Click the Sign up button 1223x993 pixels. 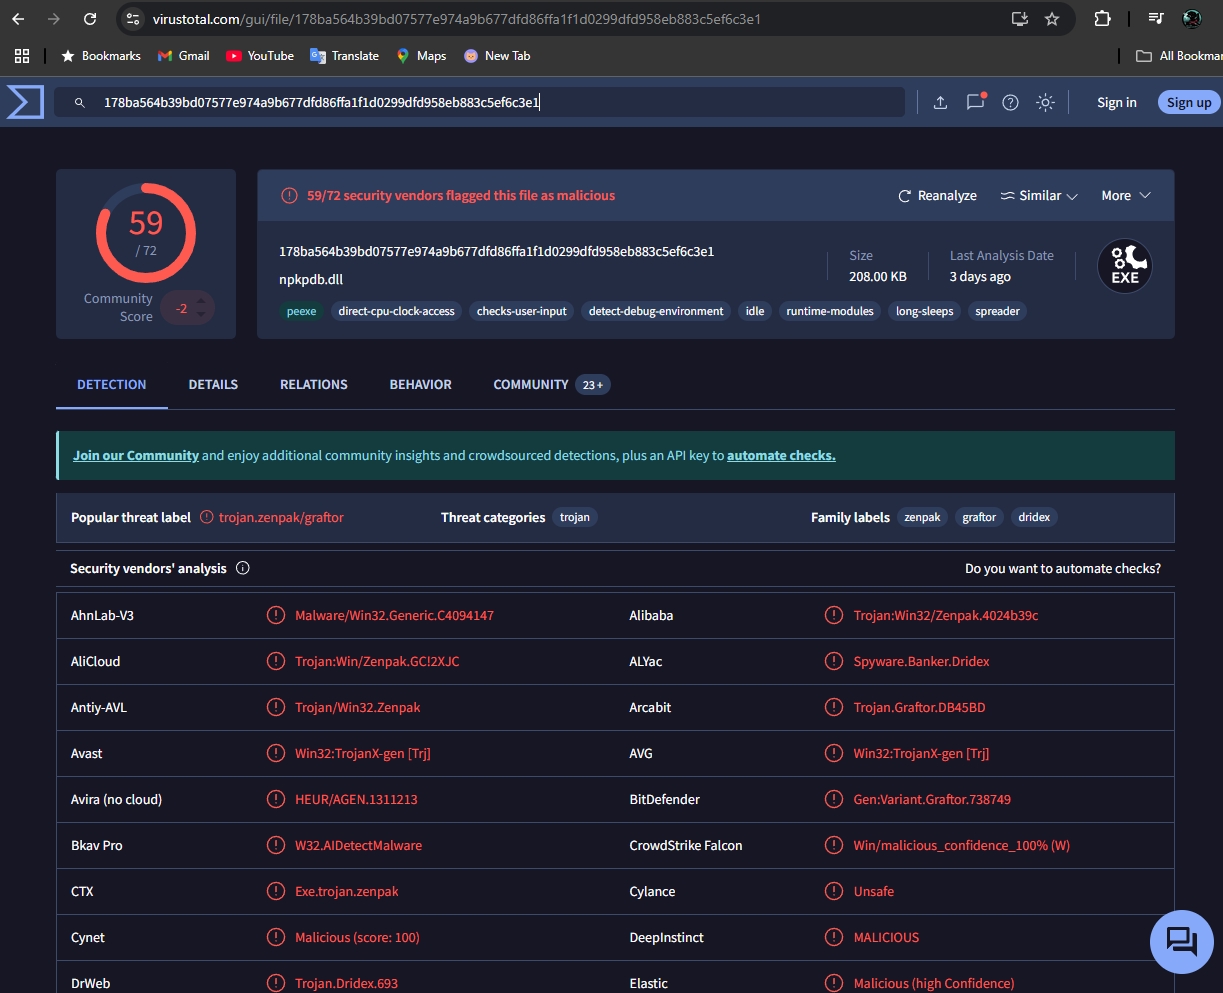click(x=1188, y=101)
